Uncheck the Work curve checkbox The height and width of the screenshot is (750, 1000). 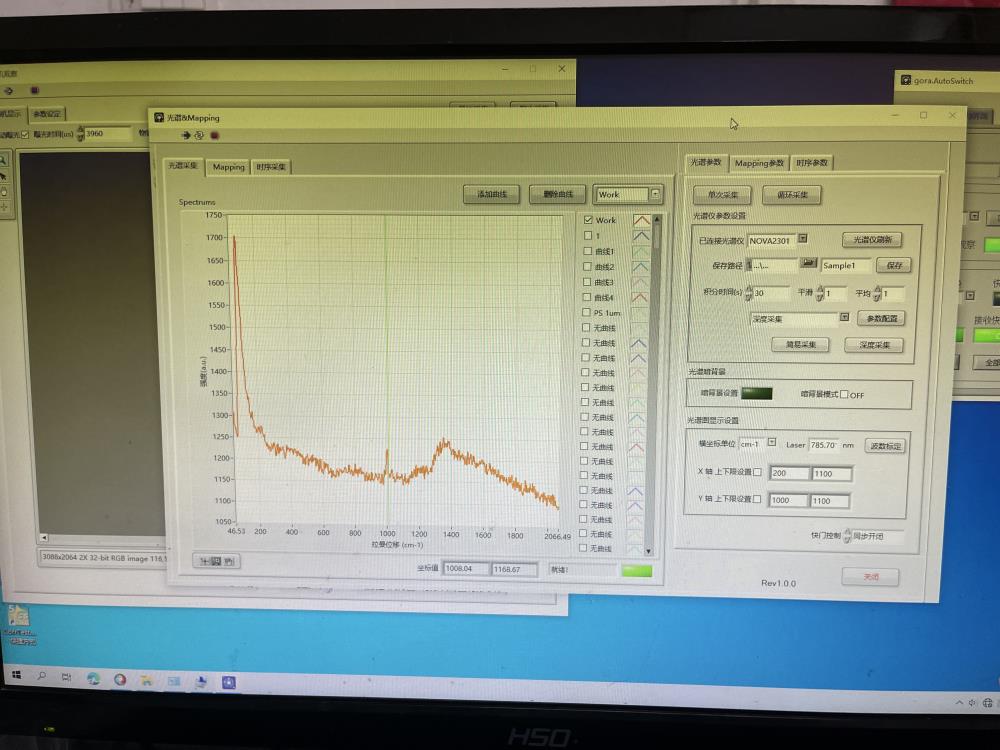click(588, 220)
